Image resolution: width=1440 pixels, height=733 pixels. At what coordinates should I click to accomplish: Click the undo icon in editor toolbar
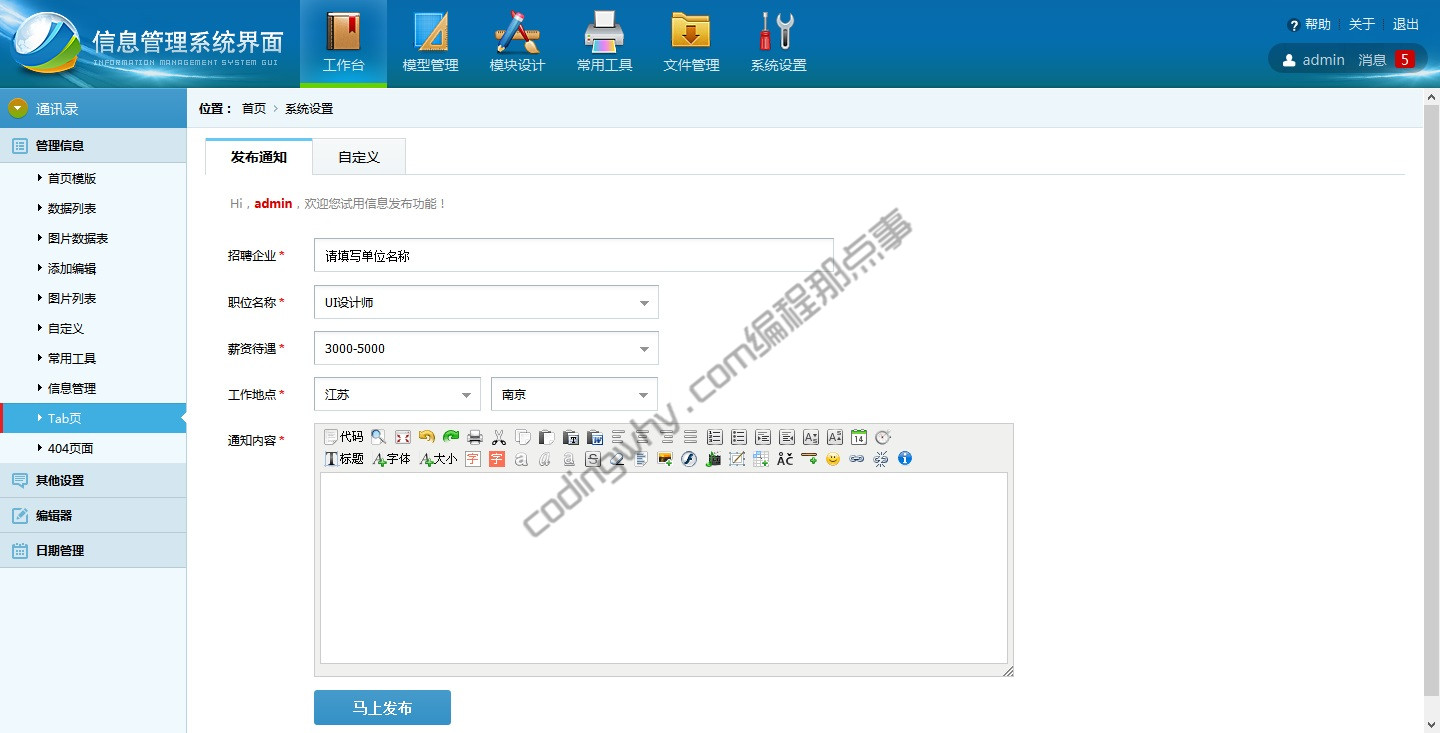tap(426, 437)
